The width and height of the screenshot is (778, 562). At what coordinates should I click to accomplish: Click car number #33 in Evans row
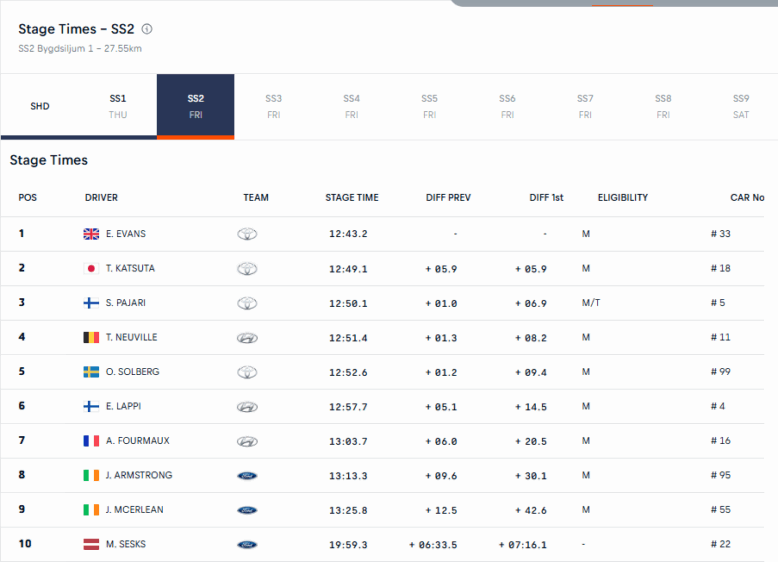pos(720,234)
